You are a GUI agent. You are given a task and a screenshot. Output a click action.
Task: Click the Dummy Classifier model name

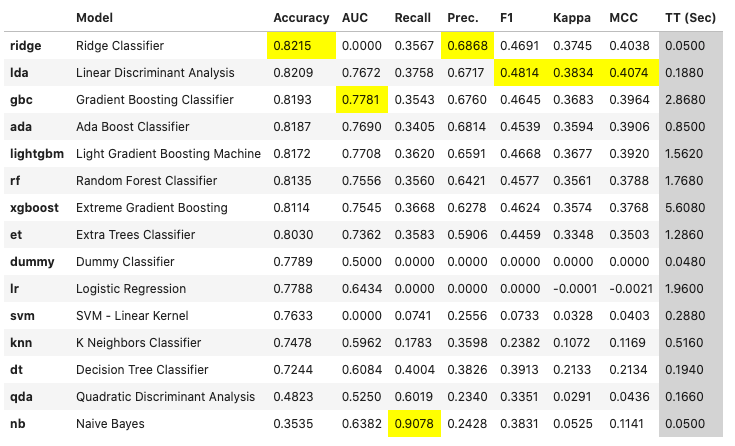coord(125,261)
